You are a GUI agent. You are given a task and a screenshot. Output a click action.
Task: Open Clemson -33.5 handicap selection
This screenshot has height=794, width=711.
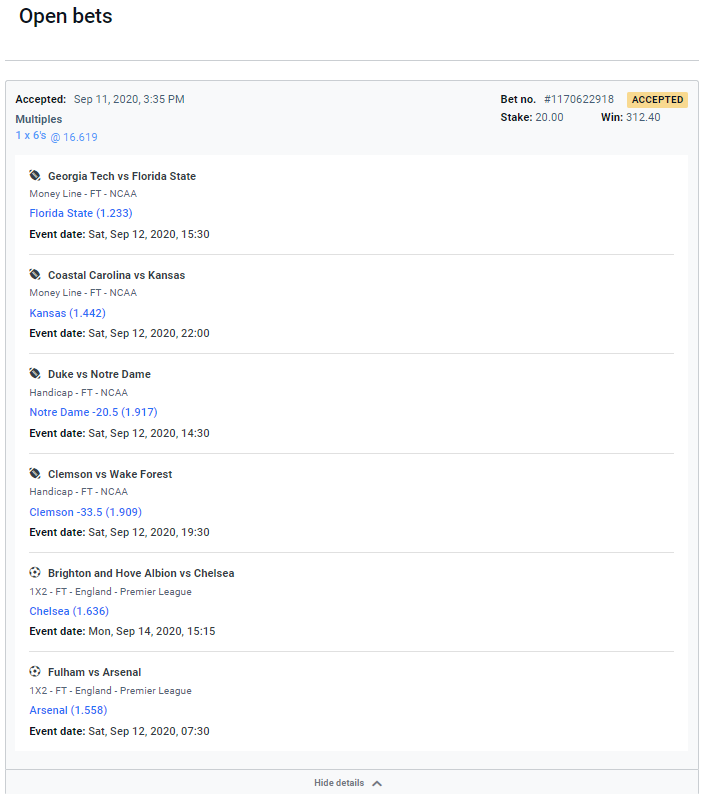tap(85, 512)
